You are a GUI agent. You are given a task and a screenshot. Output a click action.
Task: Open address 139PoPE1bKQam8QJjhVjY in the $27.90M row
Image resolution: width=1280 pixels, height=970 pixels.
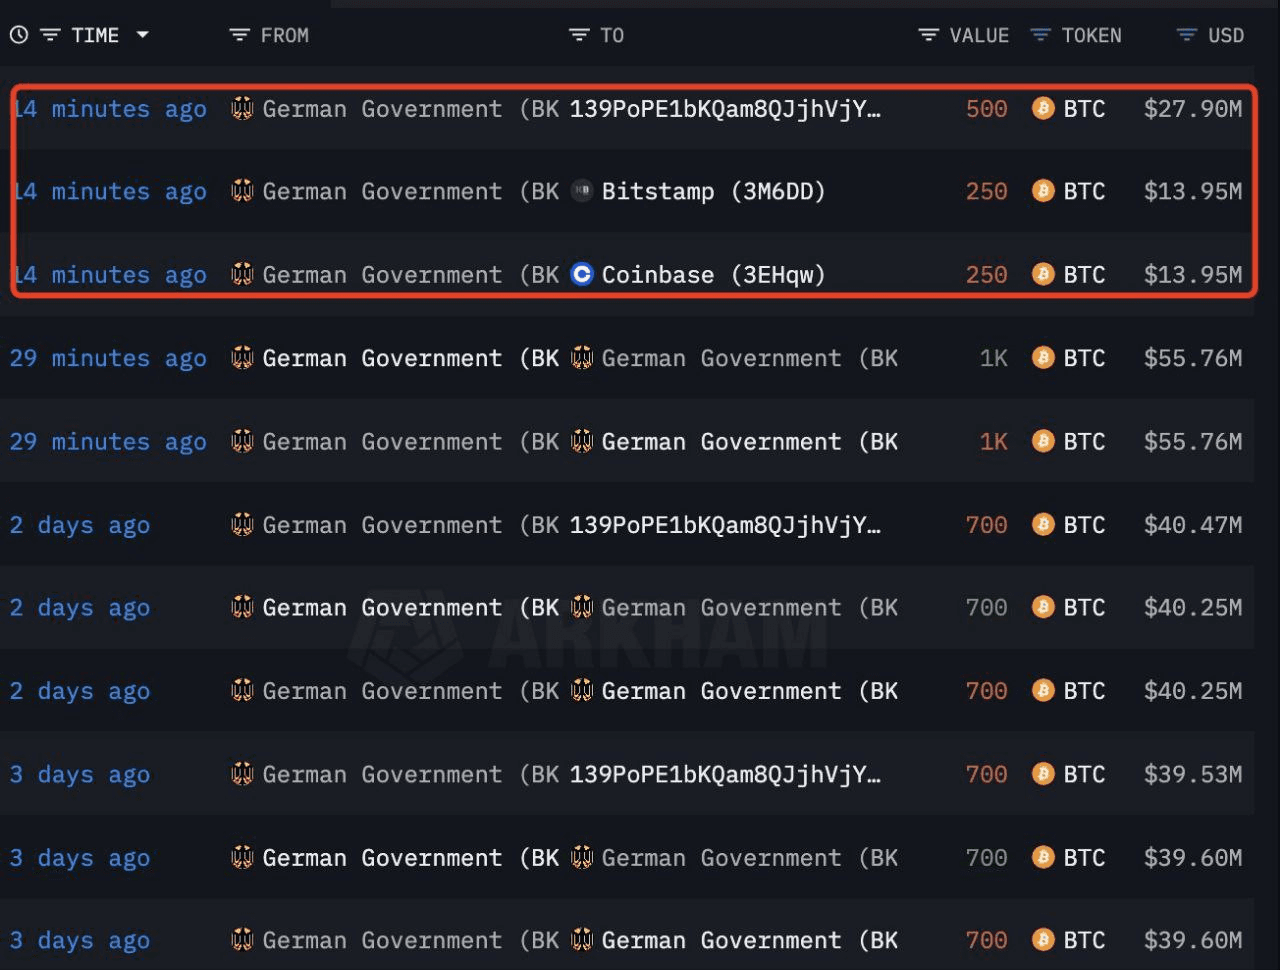point(725,109)
